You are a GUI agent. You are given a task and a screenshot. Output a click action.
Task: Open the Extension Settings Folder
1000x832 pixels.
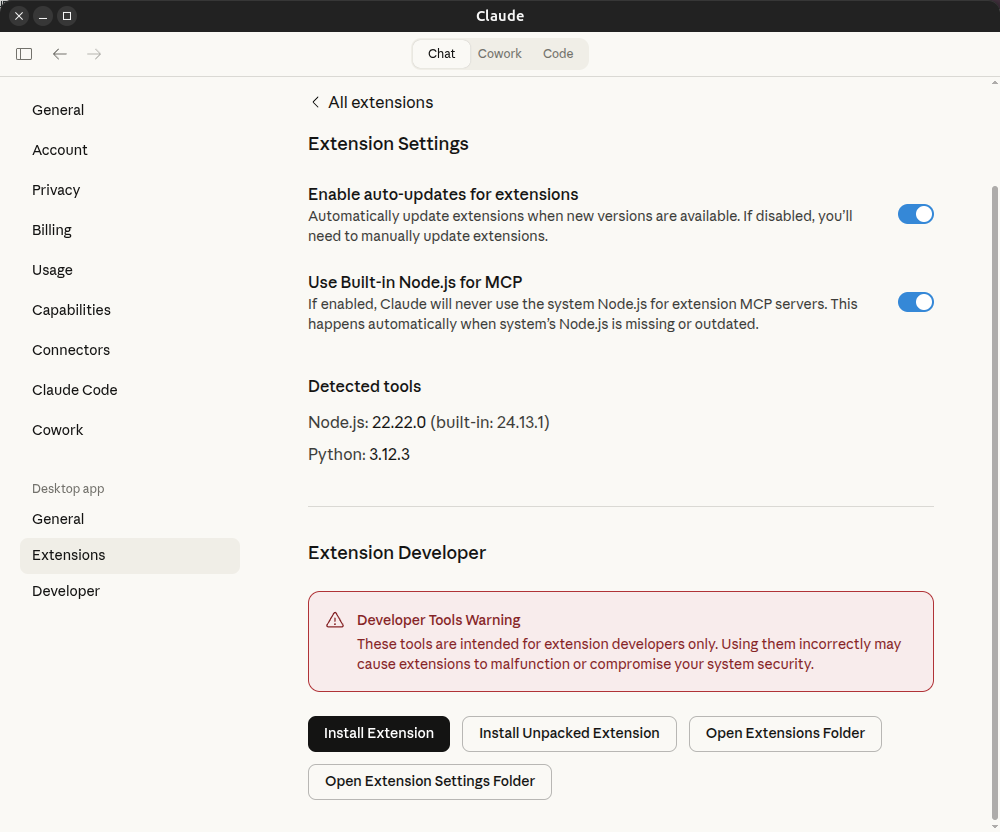429,782
